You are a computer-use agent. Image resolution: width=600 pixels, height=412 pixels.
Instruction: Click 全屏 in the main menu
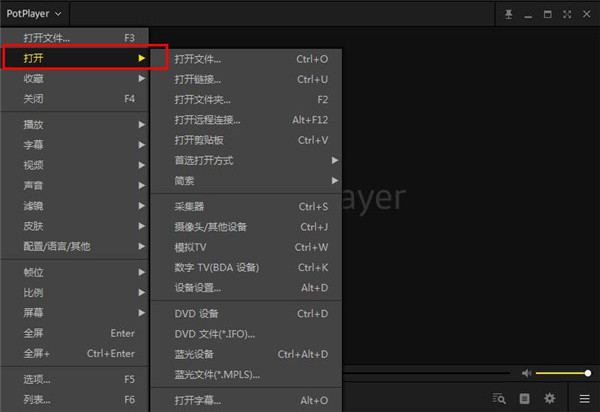pos(75,333)
